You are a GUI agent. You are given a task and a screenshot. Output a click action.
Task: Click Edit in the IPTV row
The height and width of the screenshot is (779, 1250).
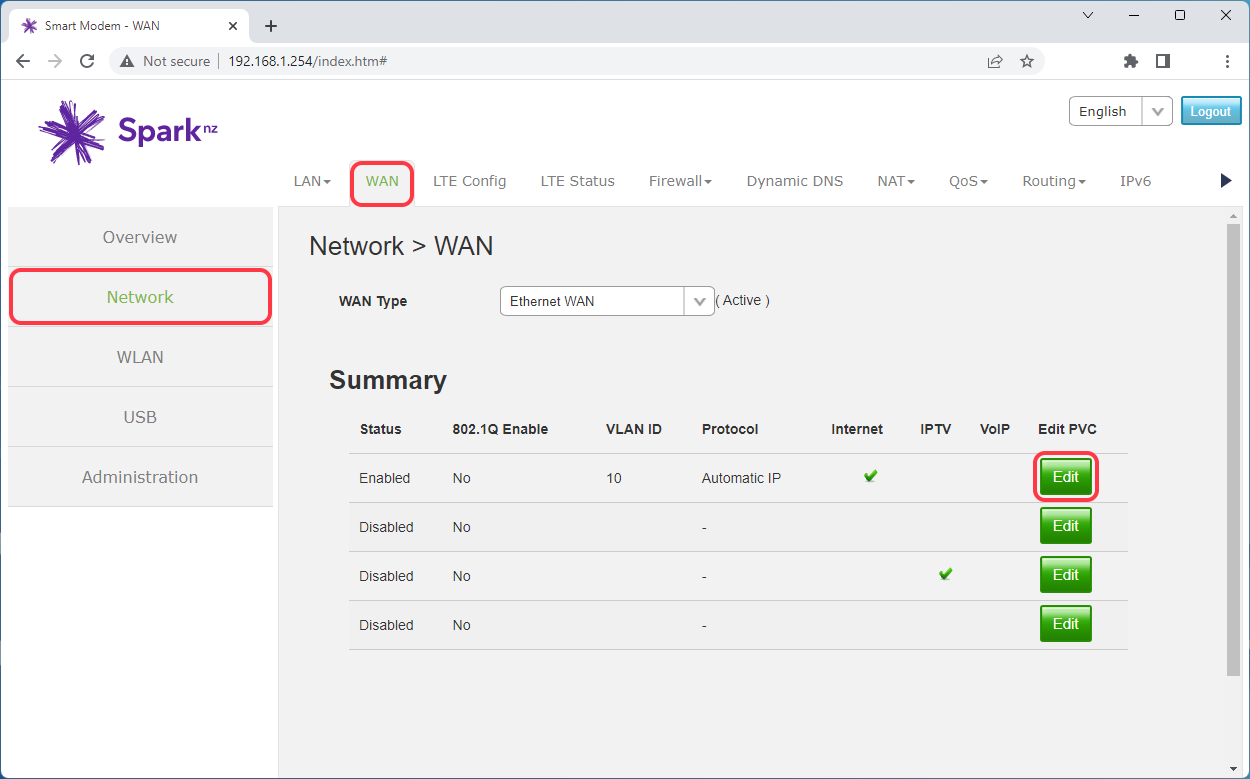(1065, 575)
